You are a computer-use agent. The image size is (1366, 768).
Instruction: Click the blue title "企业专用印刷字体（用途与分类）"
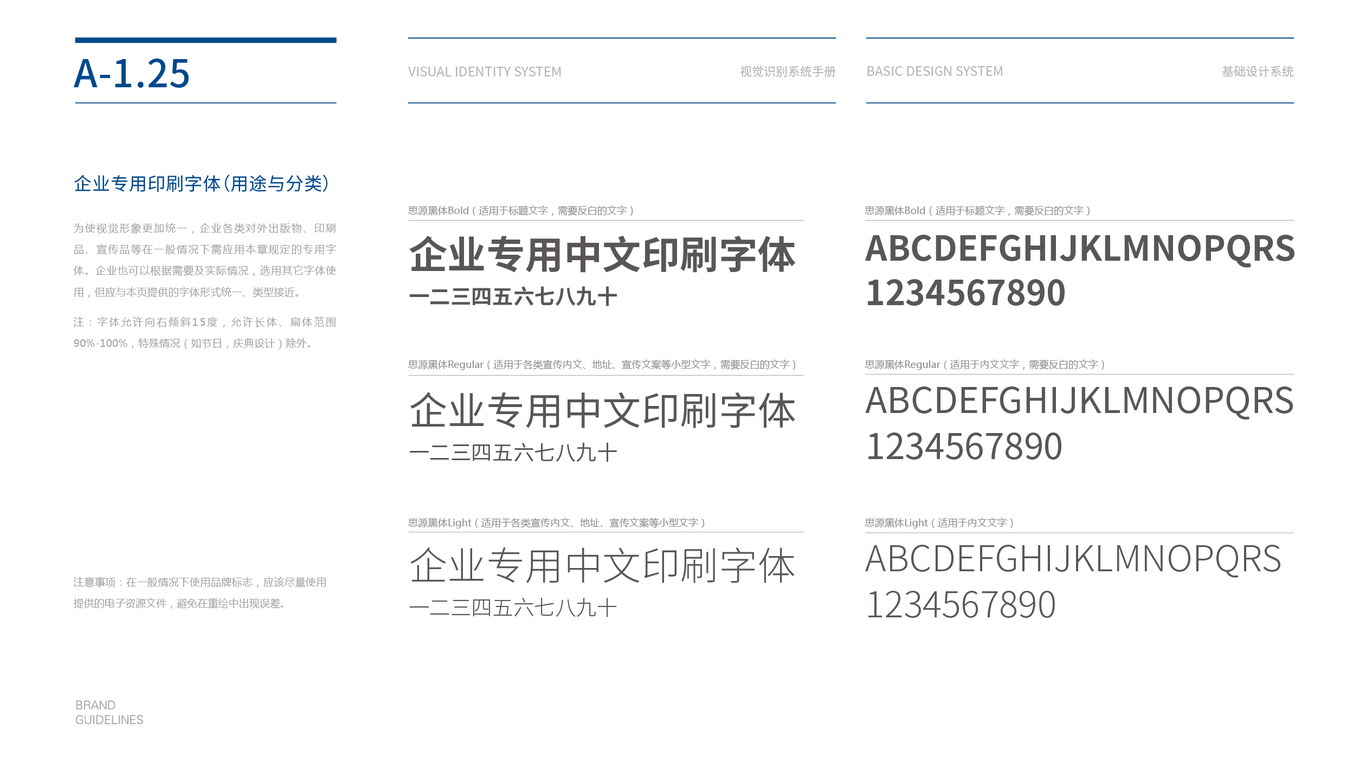202,184
